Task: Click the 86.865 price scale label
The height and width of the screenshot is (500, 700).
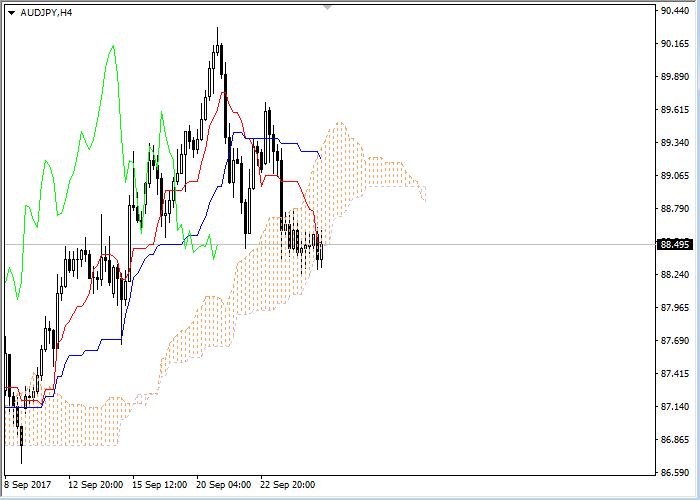Action: point(675,440)
